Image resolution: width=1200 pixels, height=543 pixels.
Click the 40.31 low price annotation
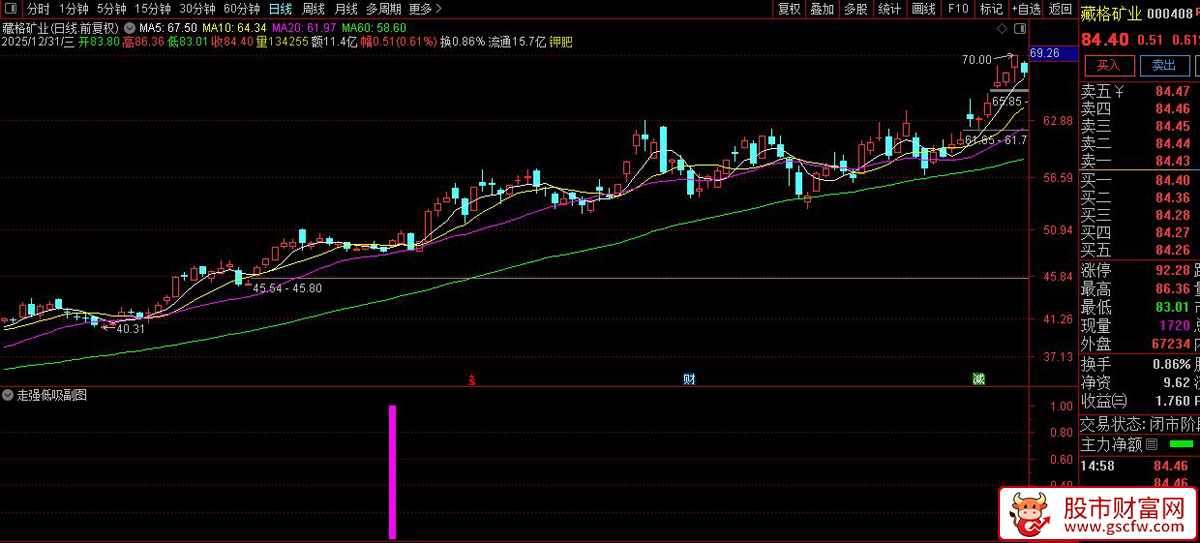131,328
